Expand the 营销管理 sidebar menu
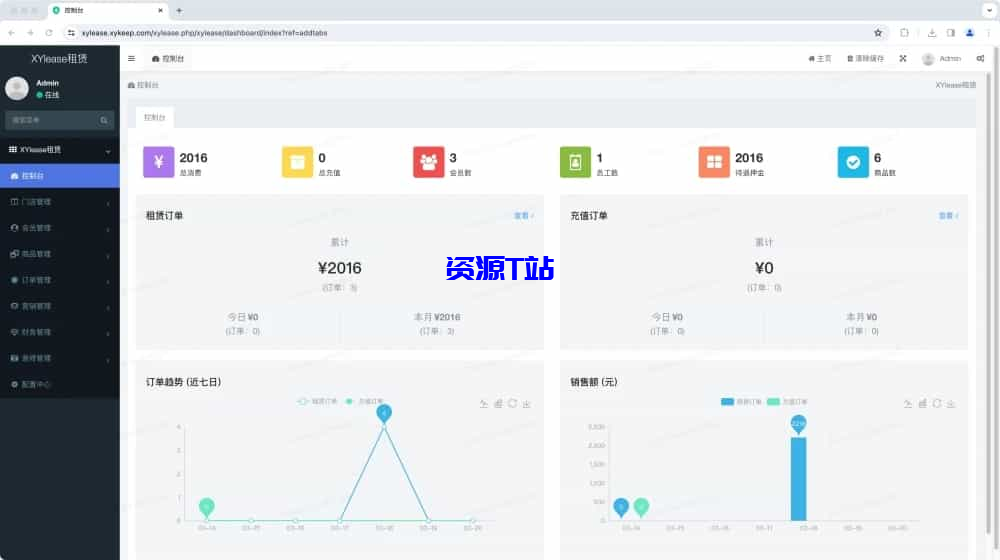 click(x=60, y=307)
